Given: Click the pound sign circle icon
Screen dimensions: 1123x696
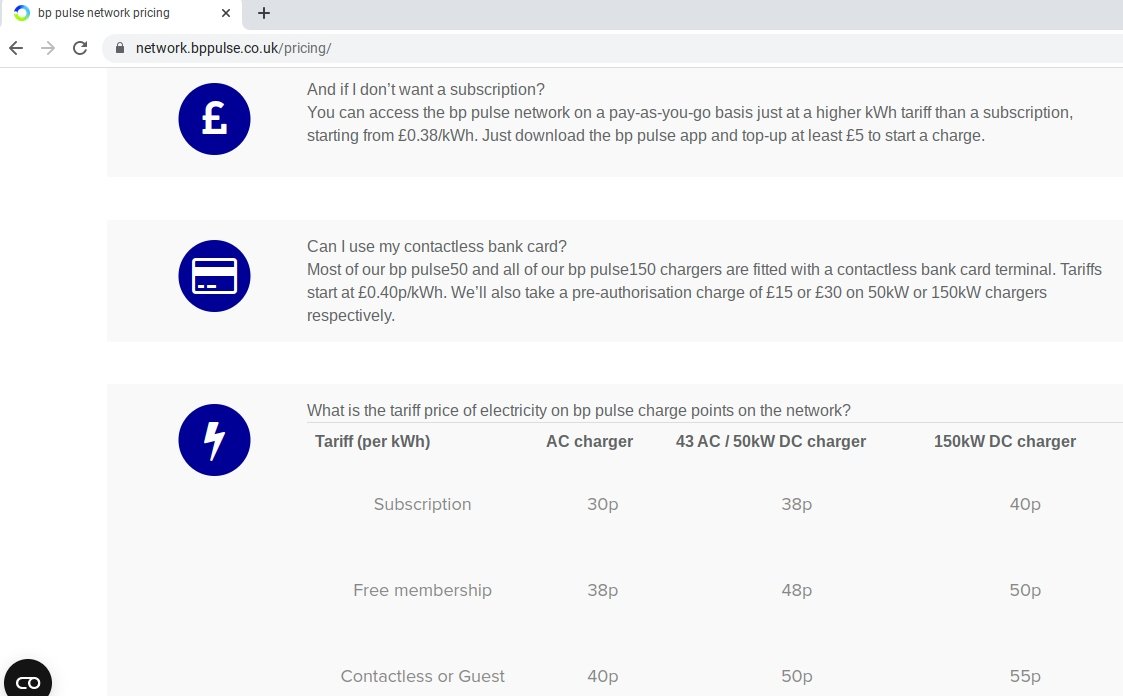Looking at the screenshot, I should 214,119.
